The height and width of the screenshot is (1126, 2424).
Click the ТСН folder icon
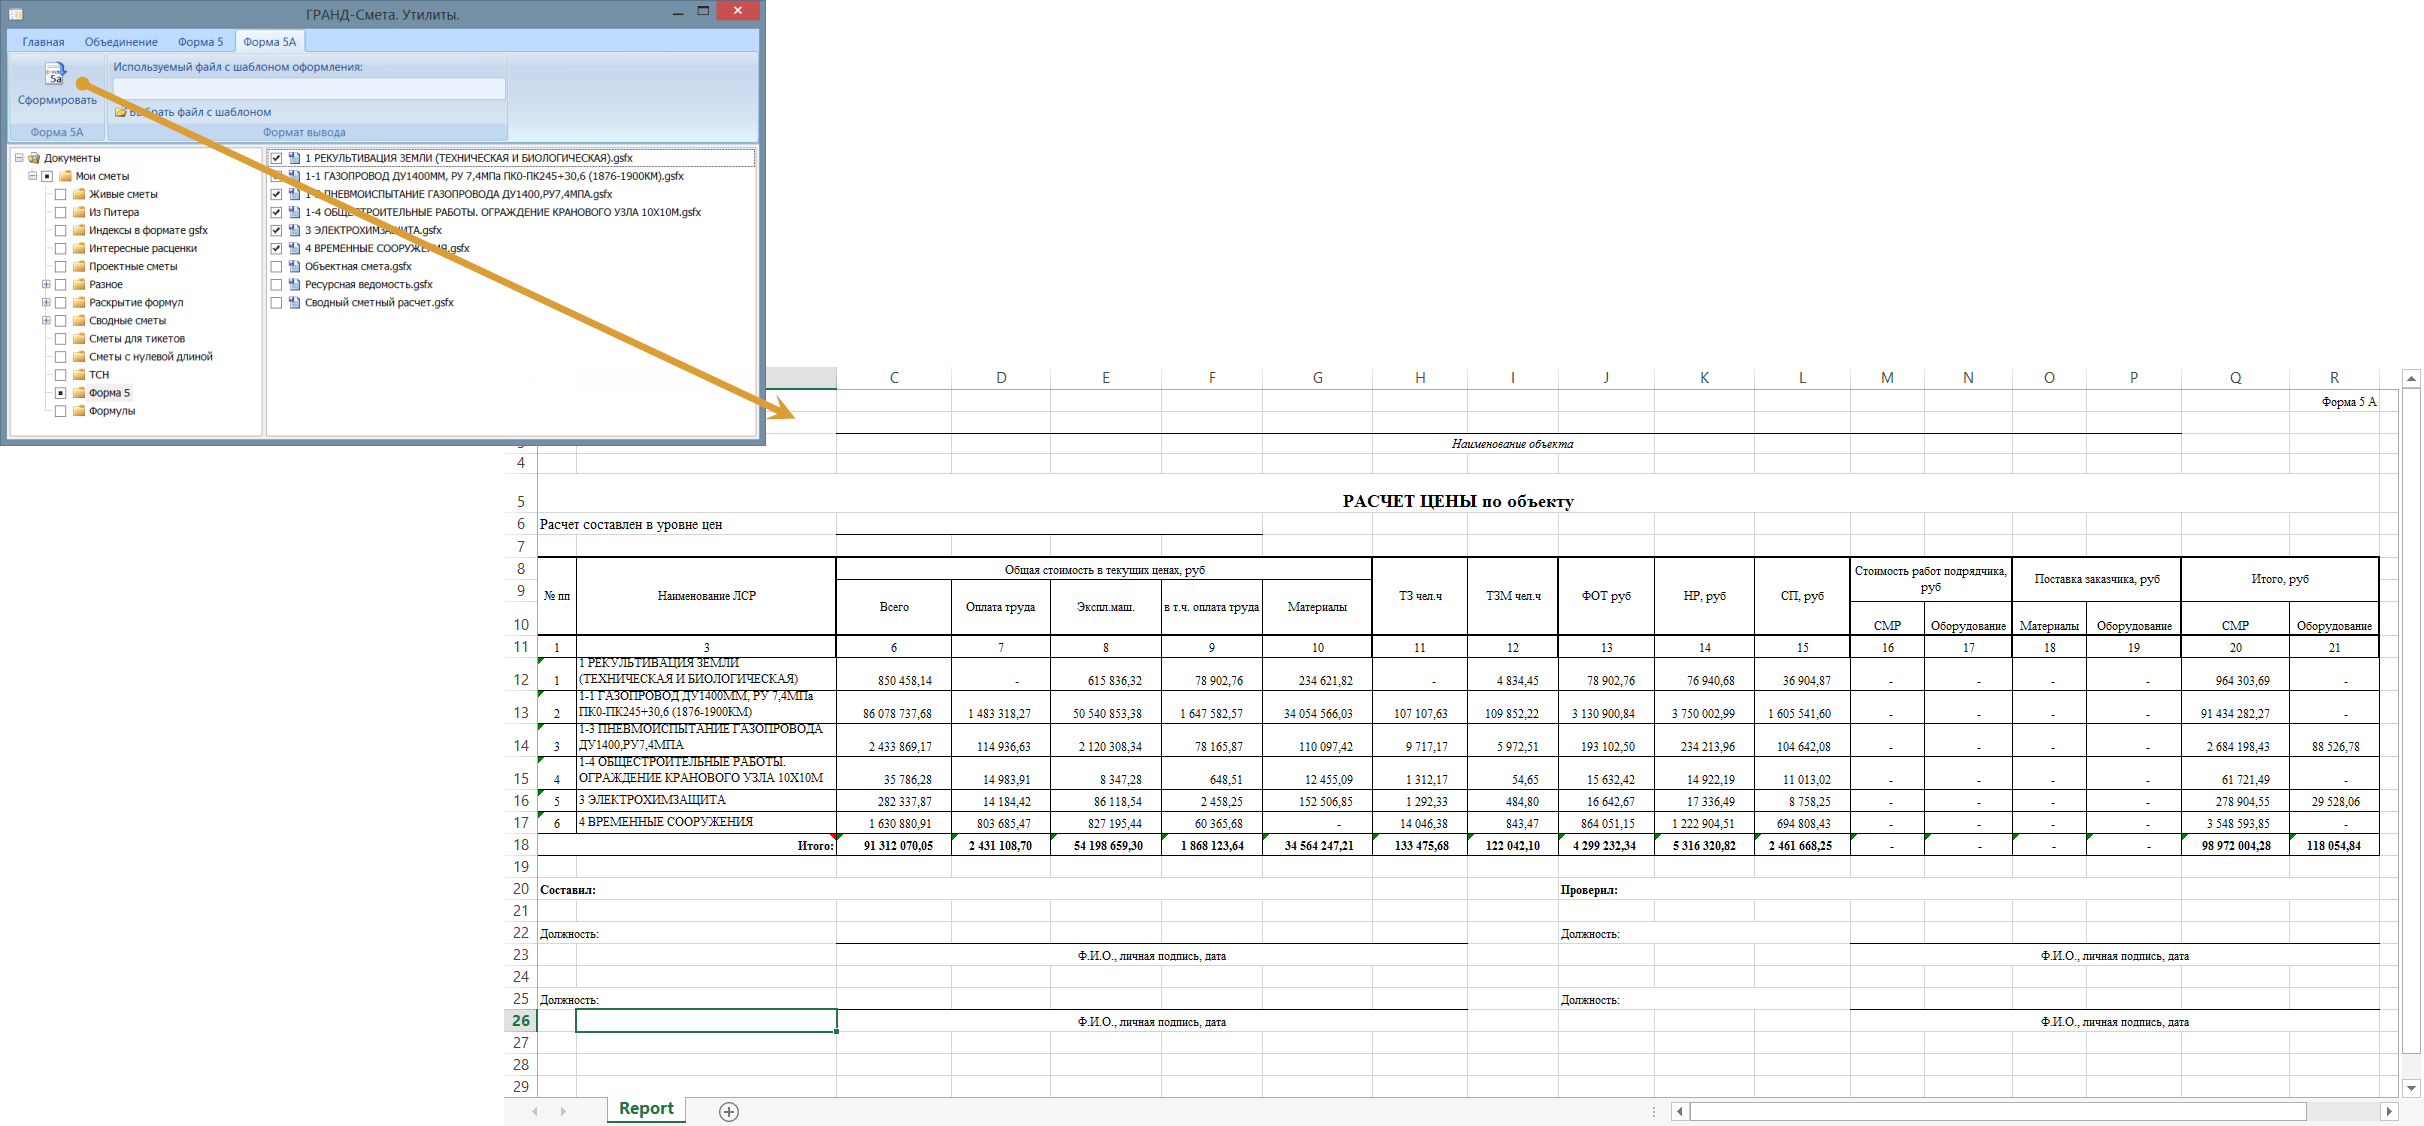79,375
